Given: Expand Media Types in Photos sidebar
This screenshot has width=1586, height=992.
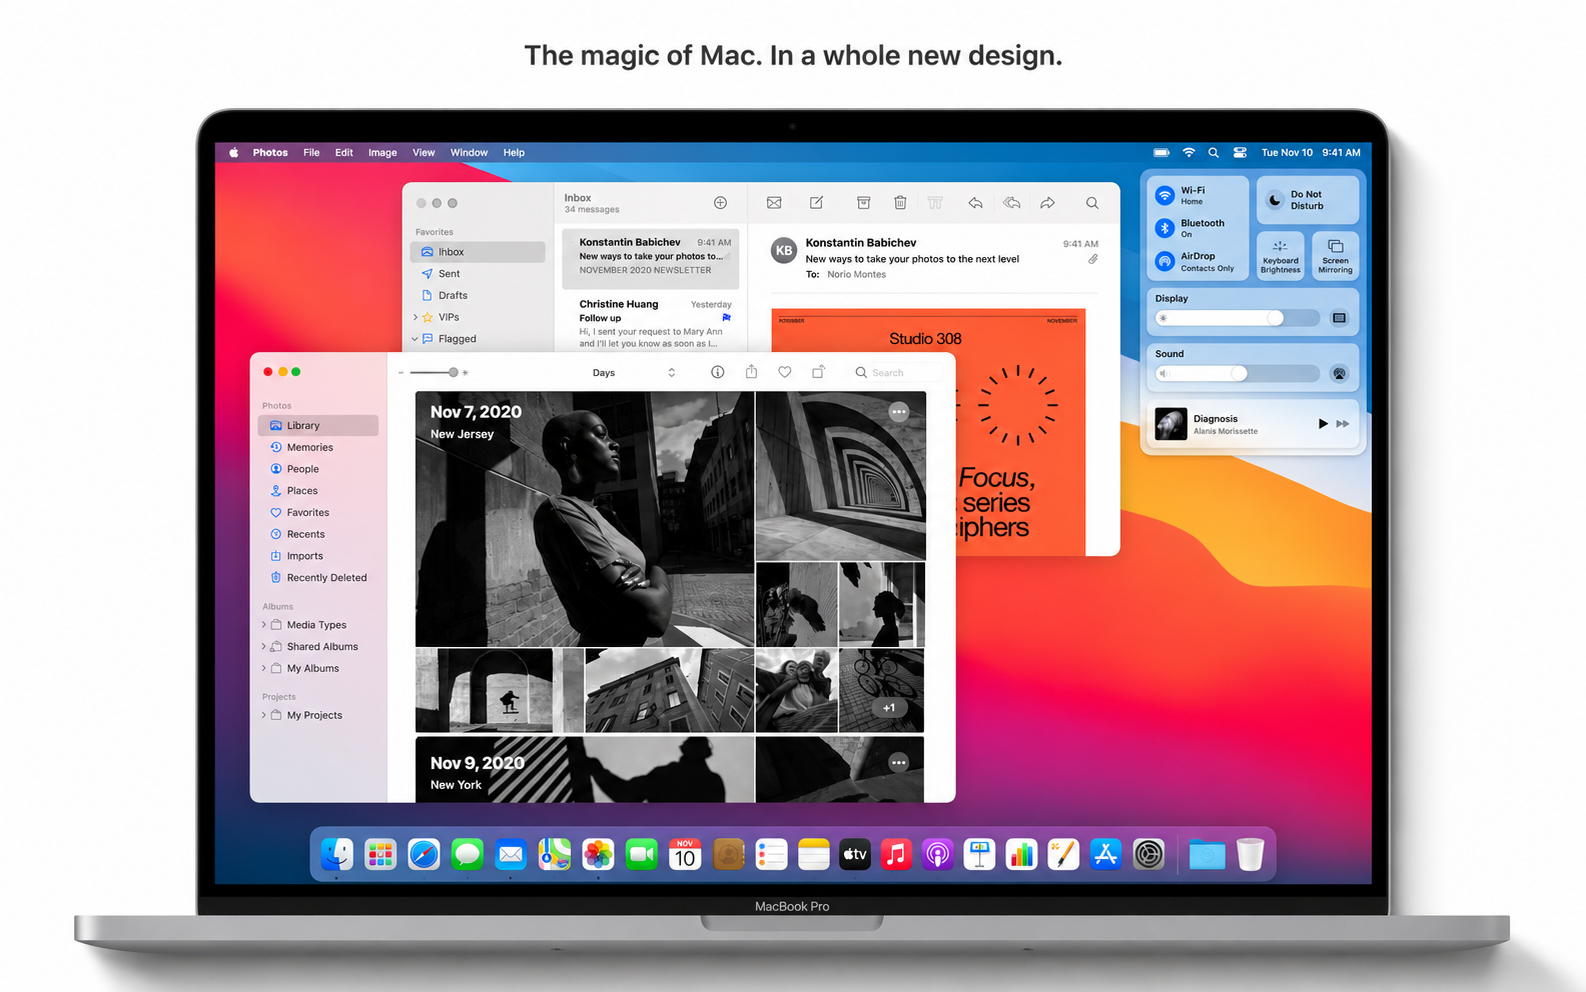Looking at the screenshot, I should coord(264,625).
